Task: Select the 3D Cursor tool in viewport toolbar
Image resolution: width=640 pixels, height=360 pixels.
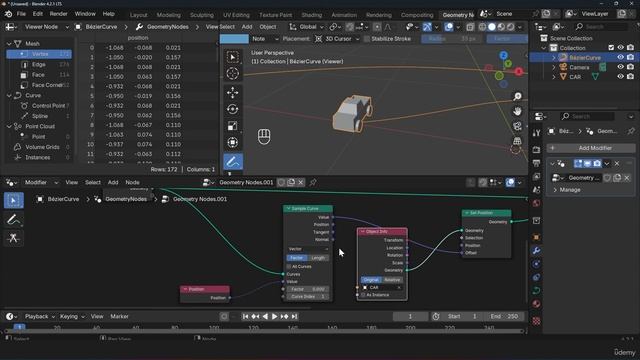Action: coord(233,73)
